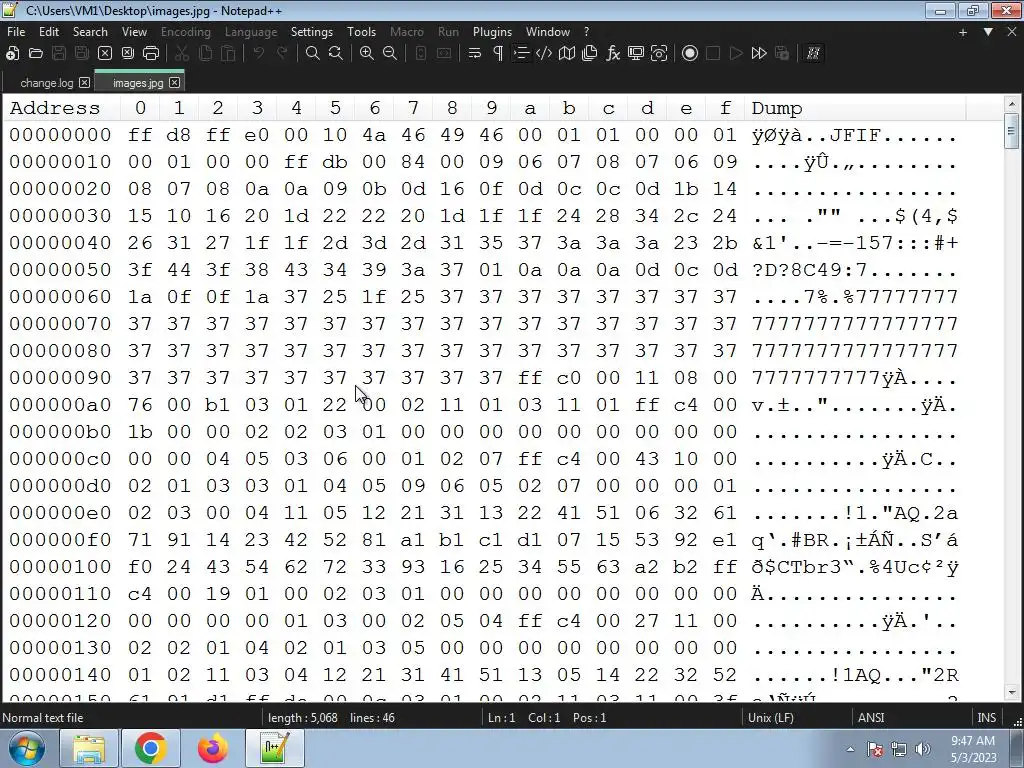Click the volume speaker tray icon
The width and height of the screenshot is (1024, 768).
click(x=923, y=749)
